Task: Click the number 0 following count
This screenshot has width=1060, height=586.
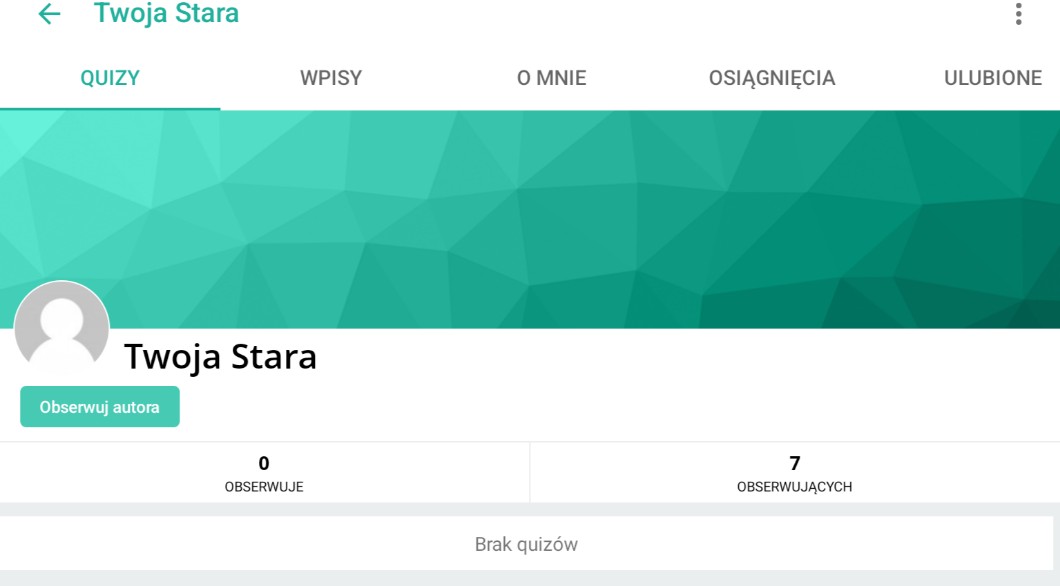Action: tap(264, 463)
